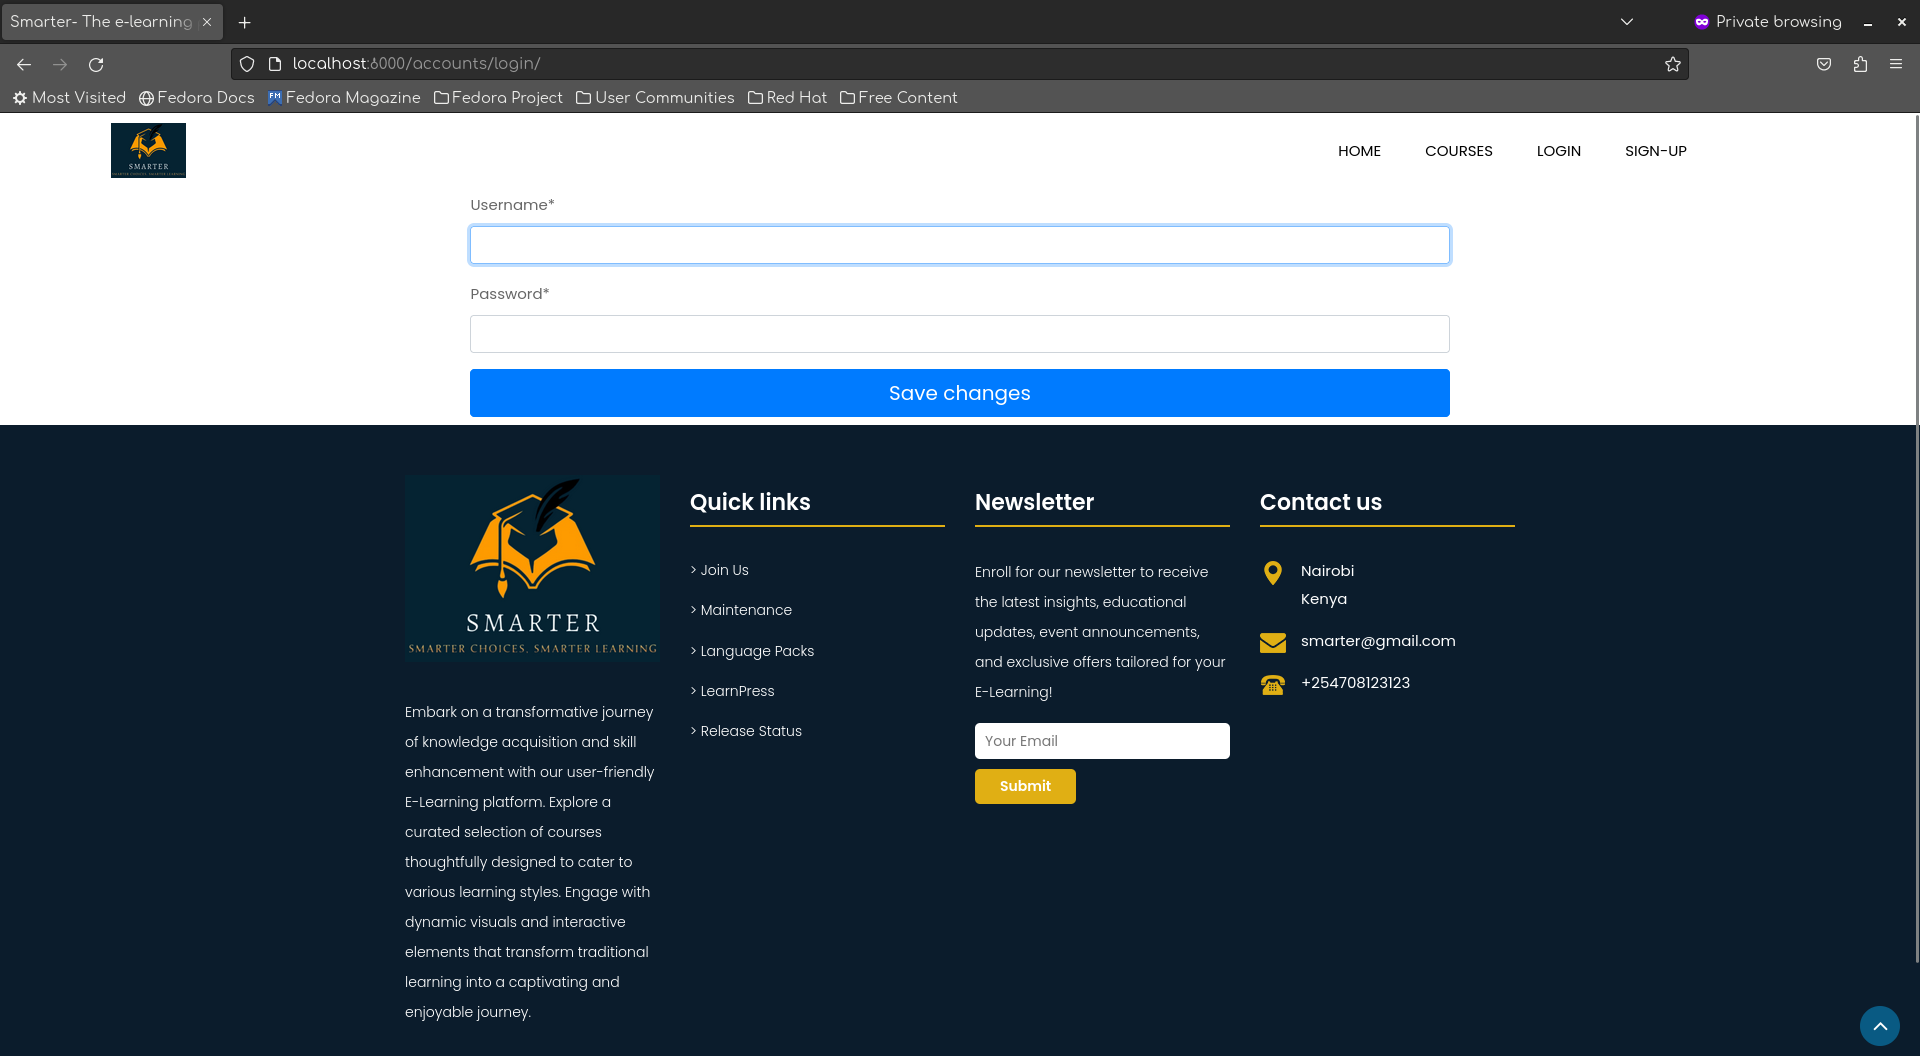Image resolution: width=1920 pixels, height=1056 pixels.
Task: Click the Your Email newsletter field
Action: [1102, 741]
